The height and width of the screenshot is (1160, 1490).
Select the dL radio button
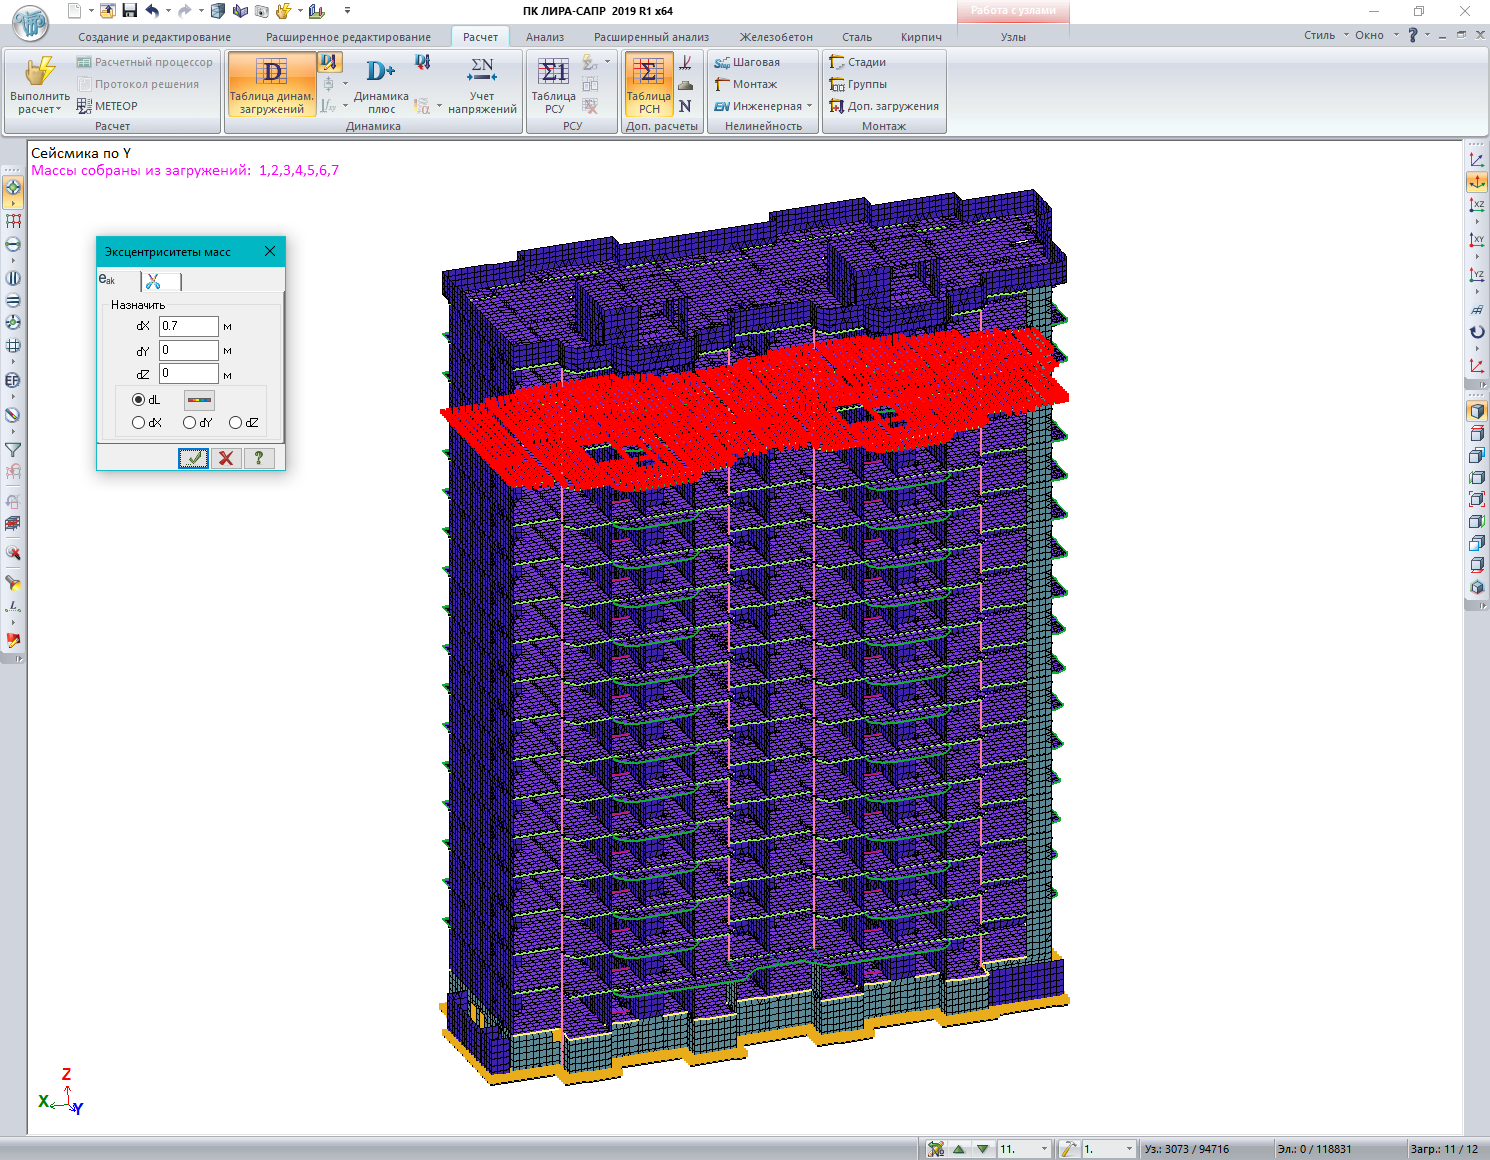point(138,399)
